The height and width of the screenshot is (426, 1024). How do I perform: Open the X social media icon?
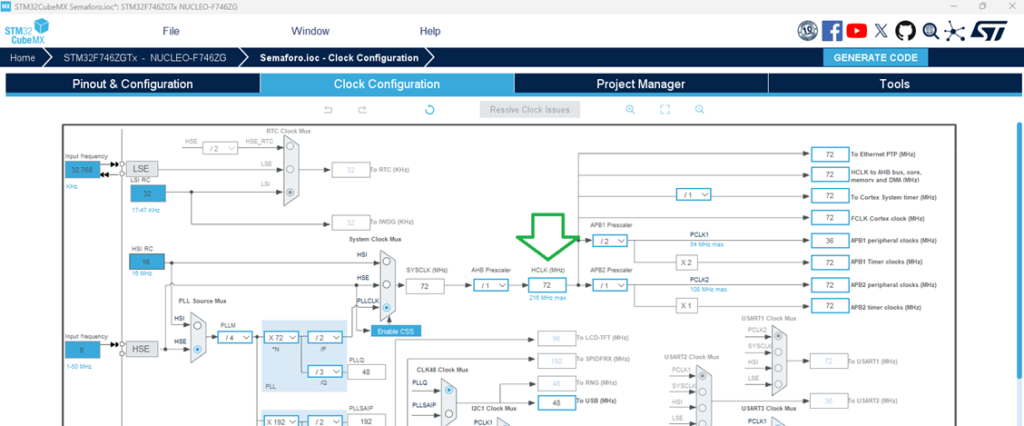pyautogui.click(x=881, y=31)
